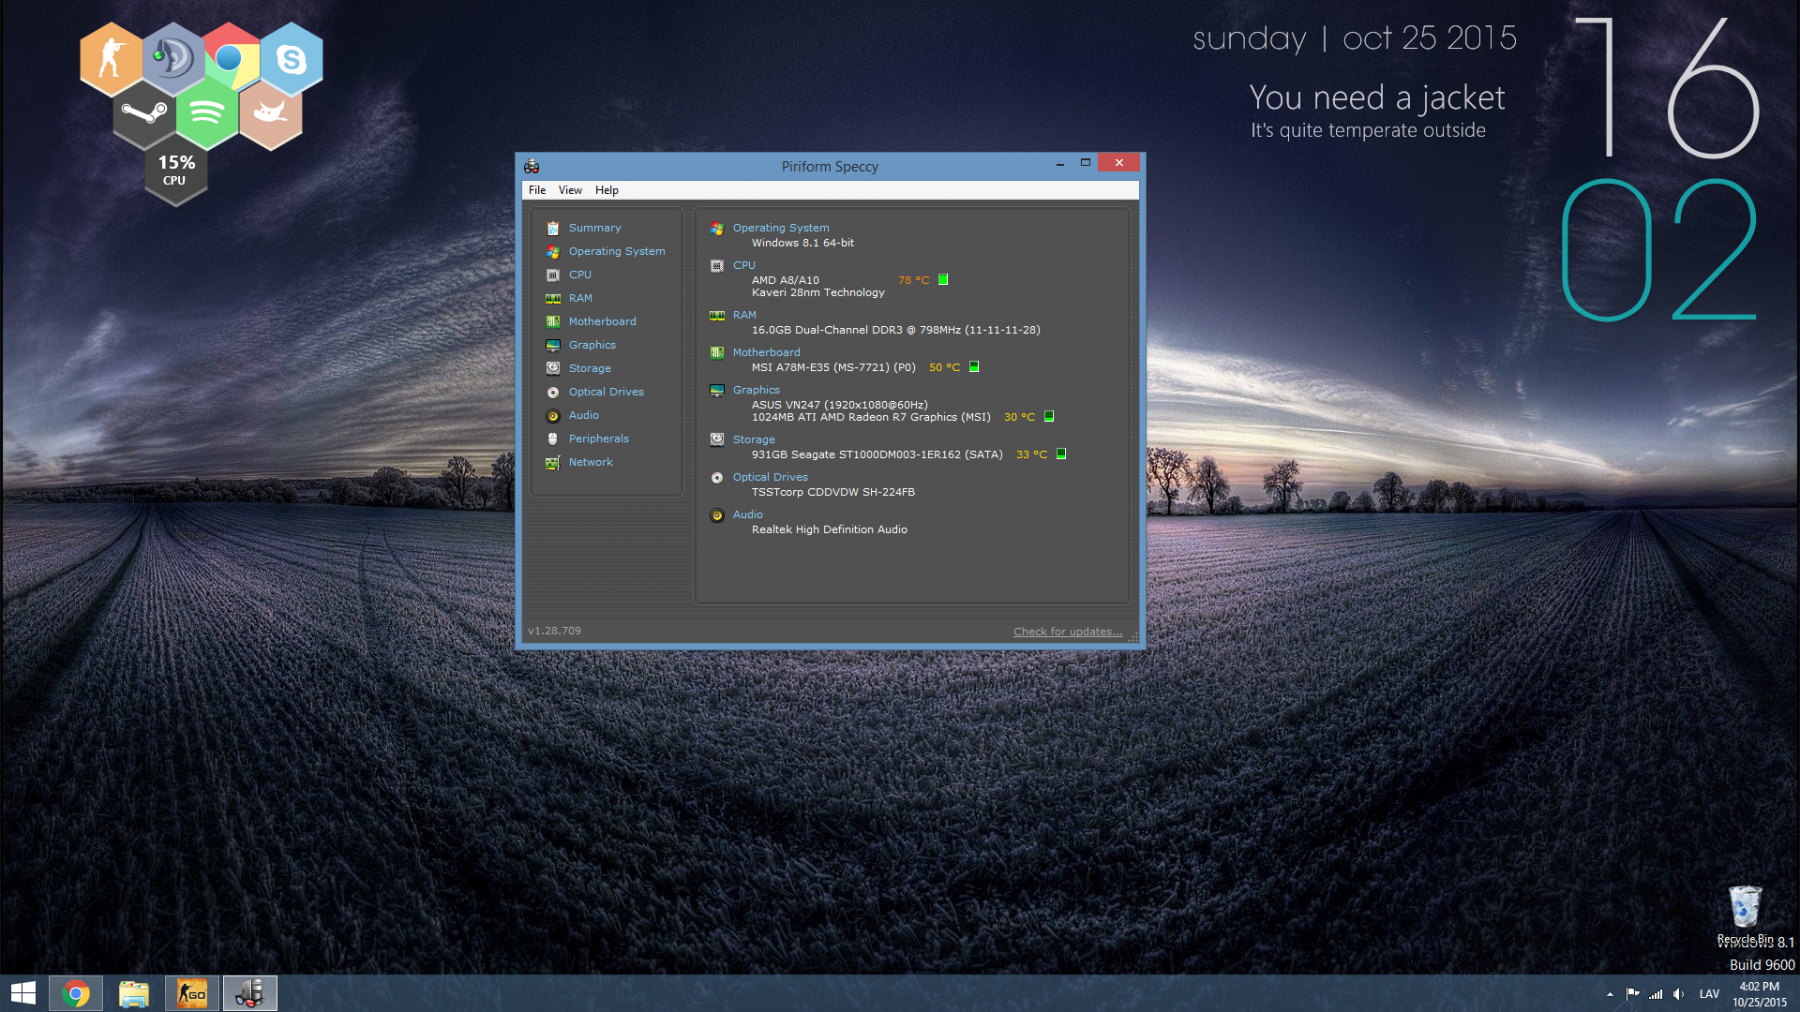Viewport: 1800px width, 1012px height.
Task: Select Peripherals in the sidebar
Action: pyautogui.click(x=598, y=439)
